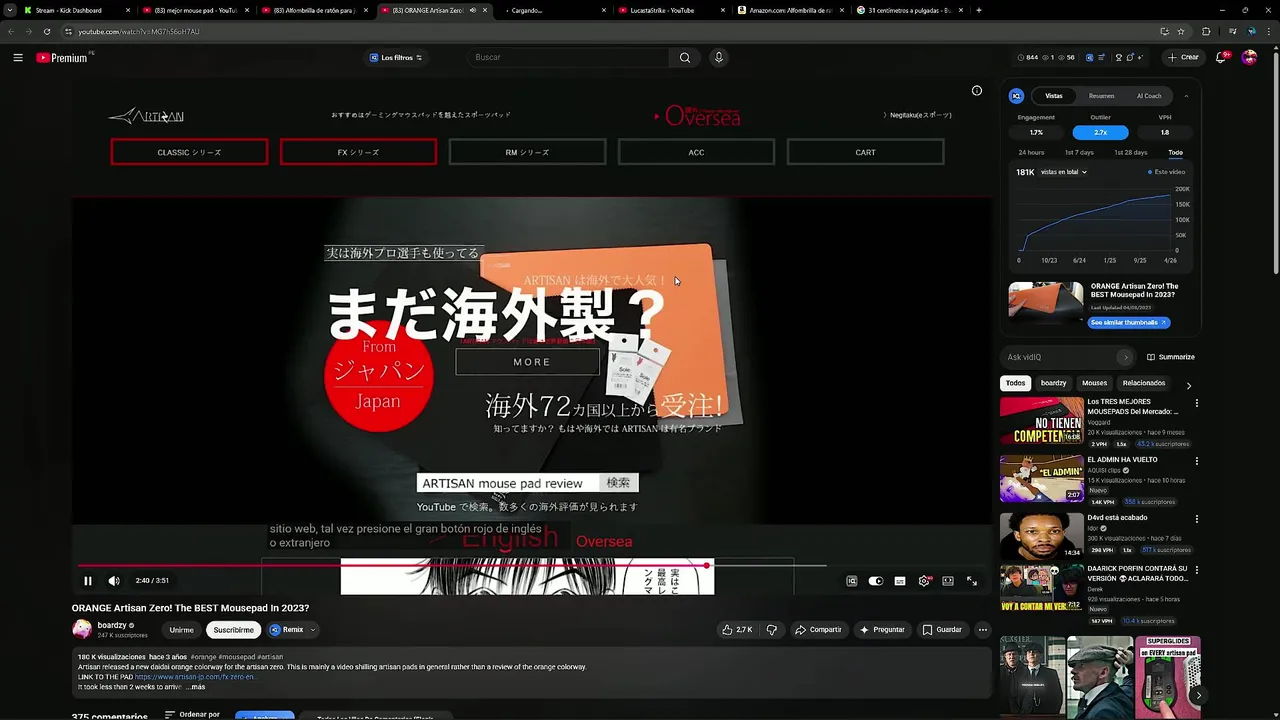Open options for DAARICK PORFIN CONTARÁ video

[x=1197, y=570]
